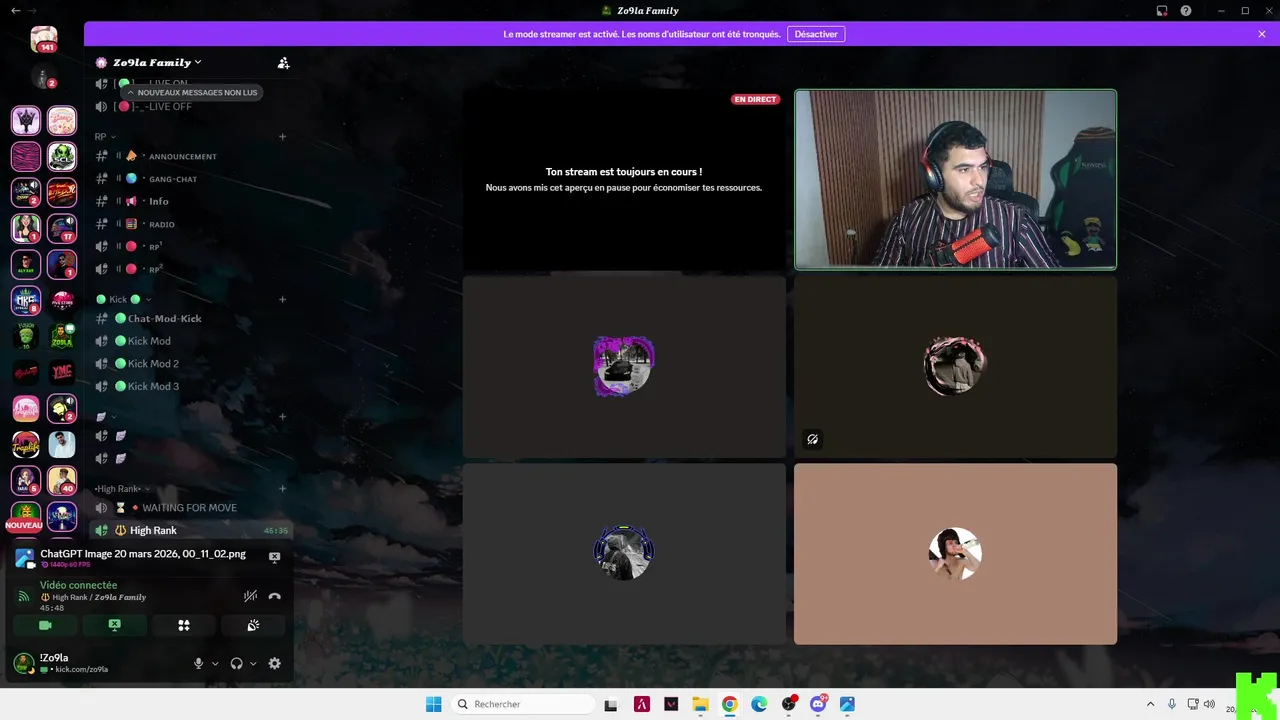
Task: Open direct messages with 141 badge
Action: [x=44, y=39]
